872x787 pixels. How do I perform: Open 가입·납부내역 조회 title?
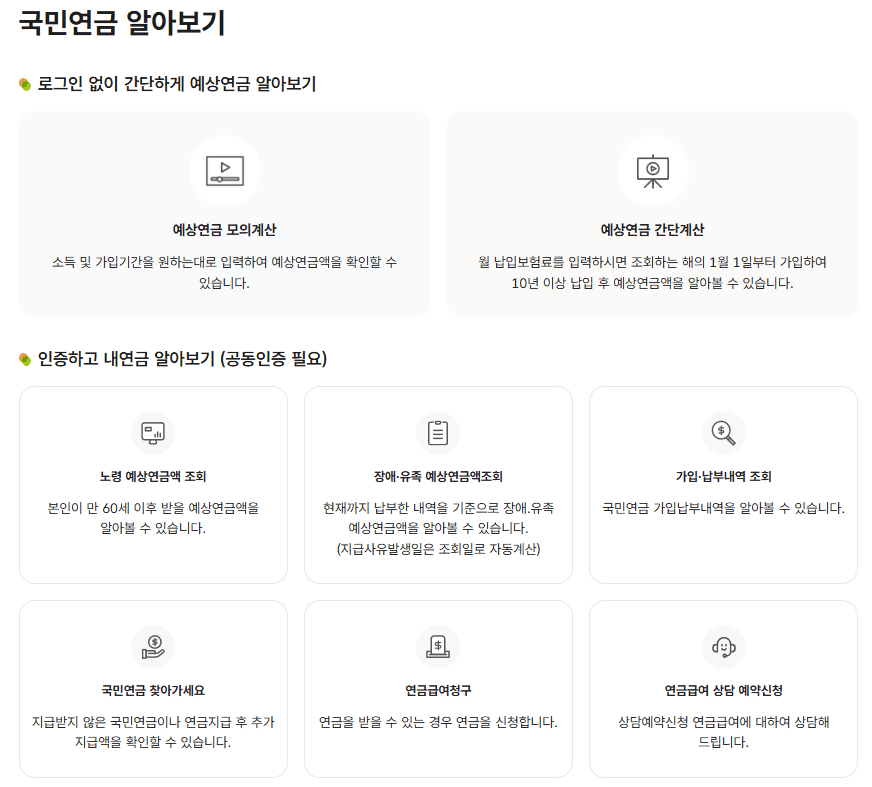point(724,476)
